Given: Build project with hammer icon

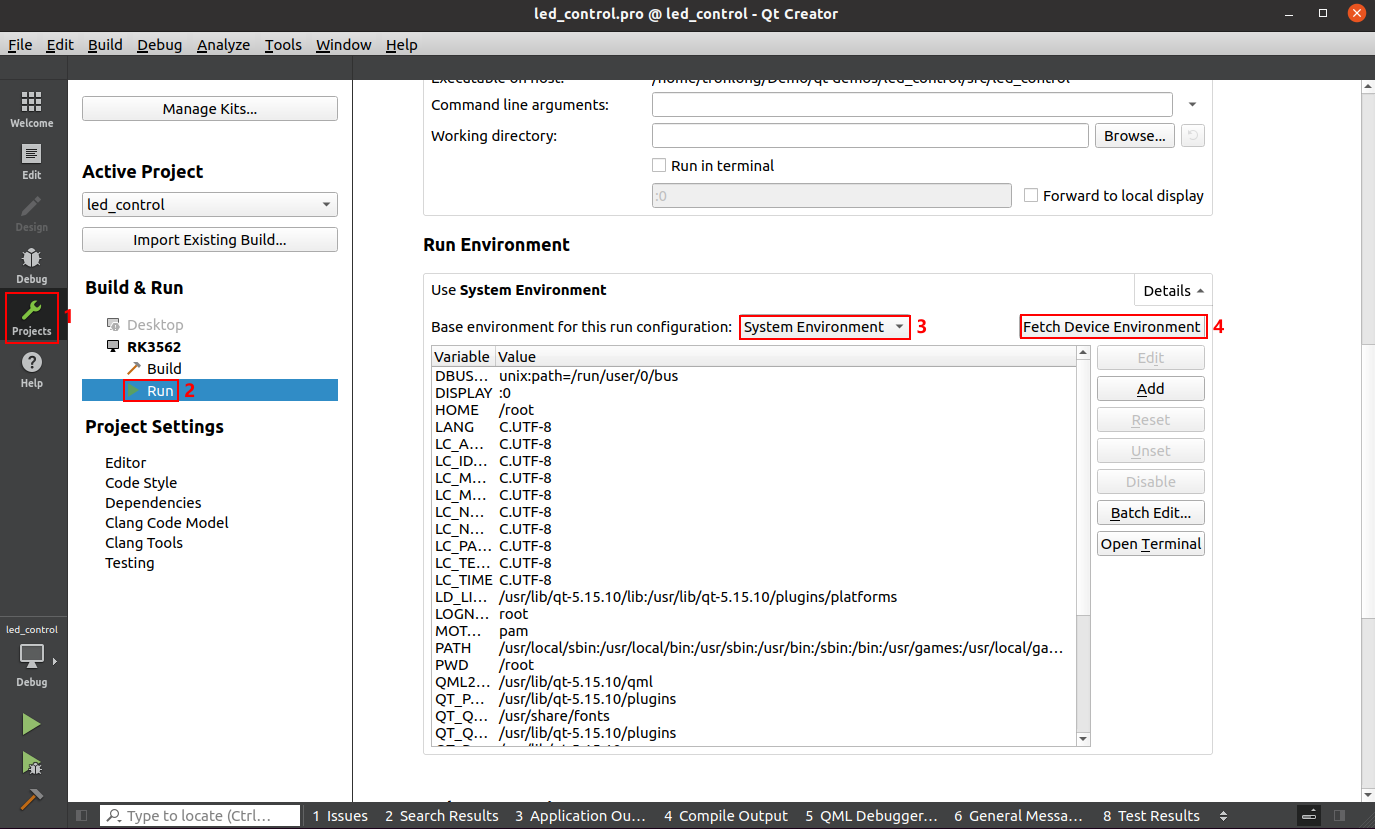Looking at the screenshot, I should click(31, 799).
